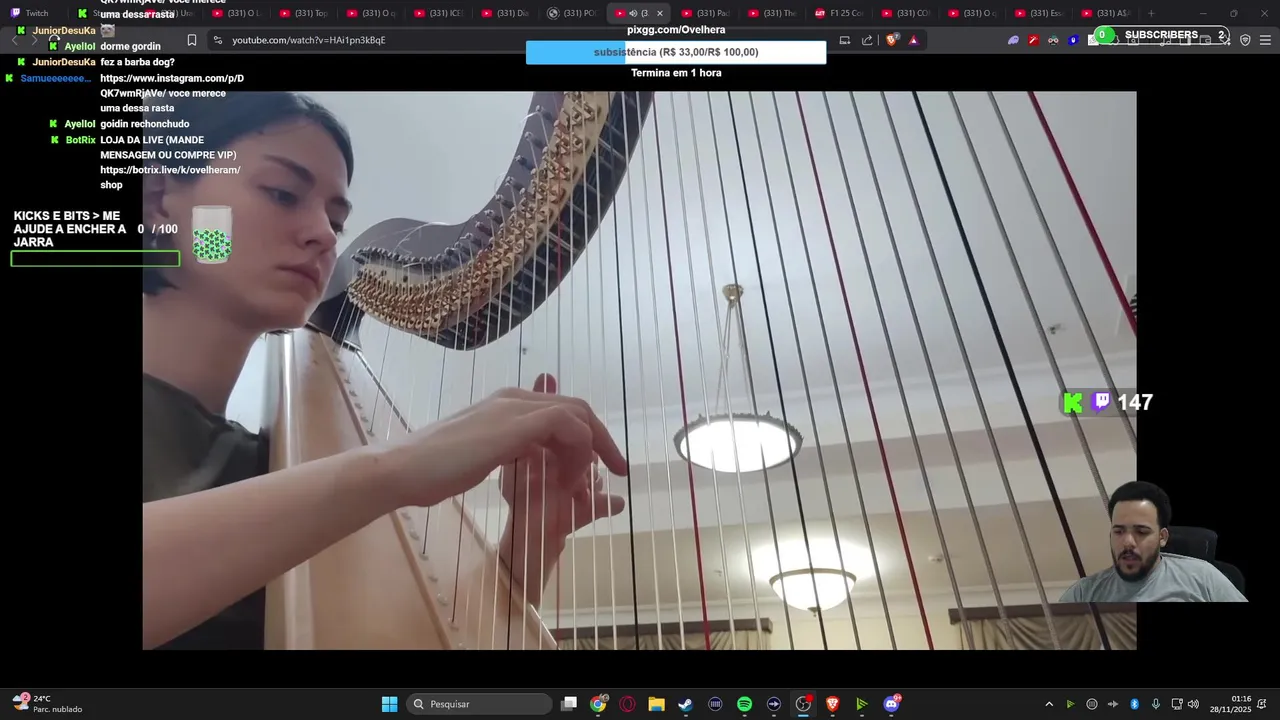
Task: Open Spotify from the taskbar
Action: click(x=744, y=704)
